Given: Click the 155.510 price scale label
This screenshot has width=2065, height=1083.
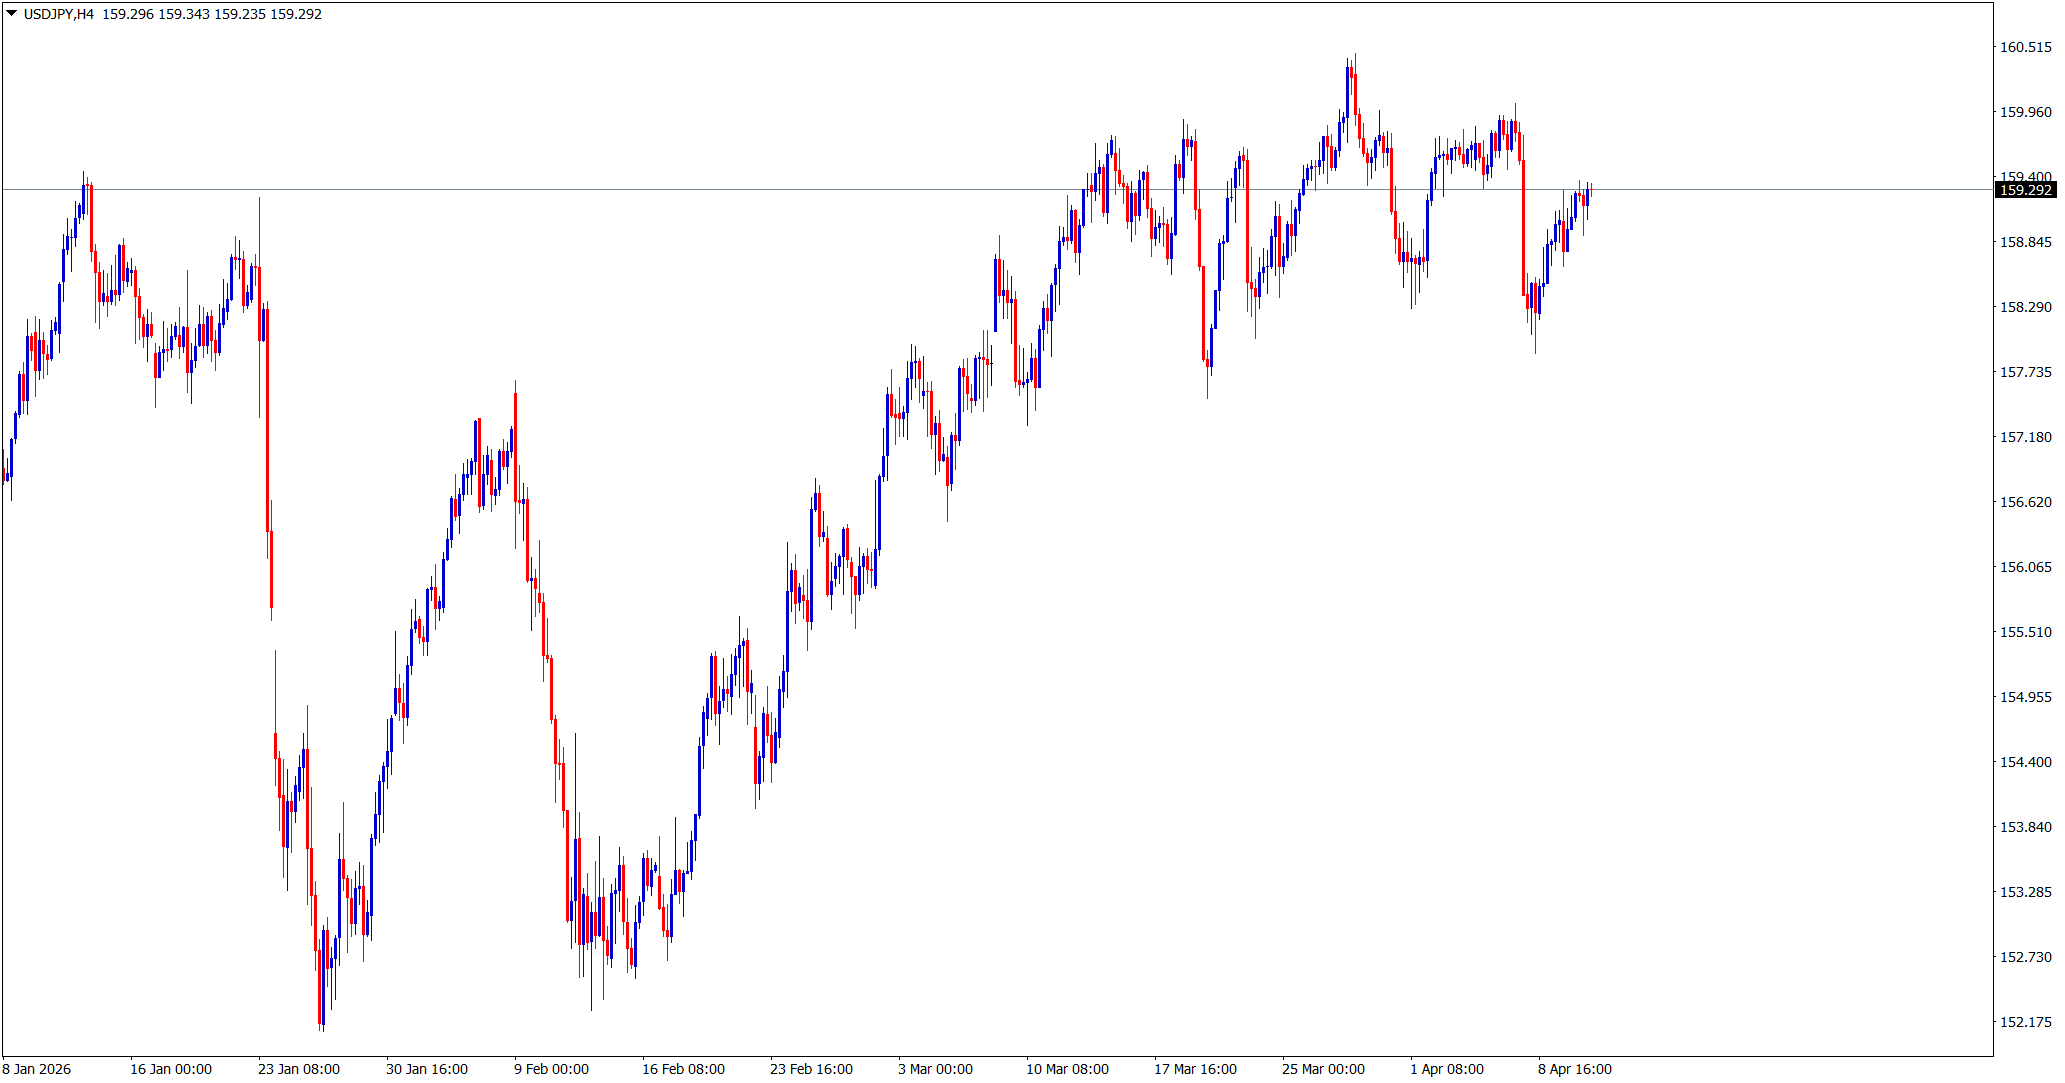Looking at the screenshot, I should (2025, 632).
